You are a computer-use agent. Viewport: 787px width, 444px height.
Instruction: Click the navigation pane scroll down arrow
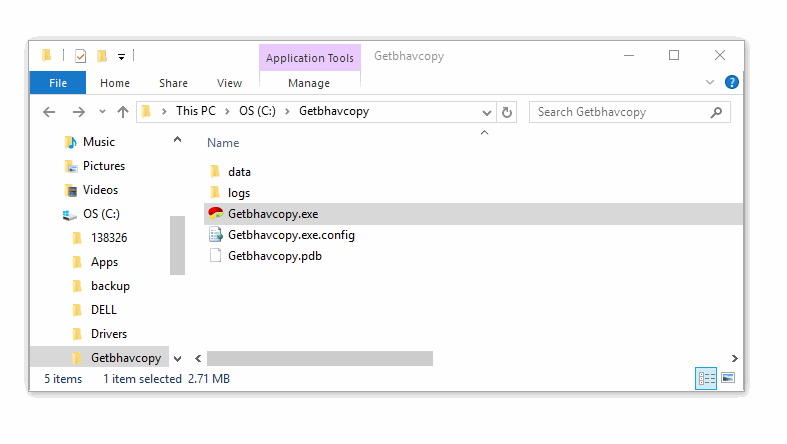pyautogui.click(x=177, y=359)
